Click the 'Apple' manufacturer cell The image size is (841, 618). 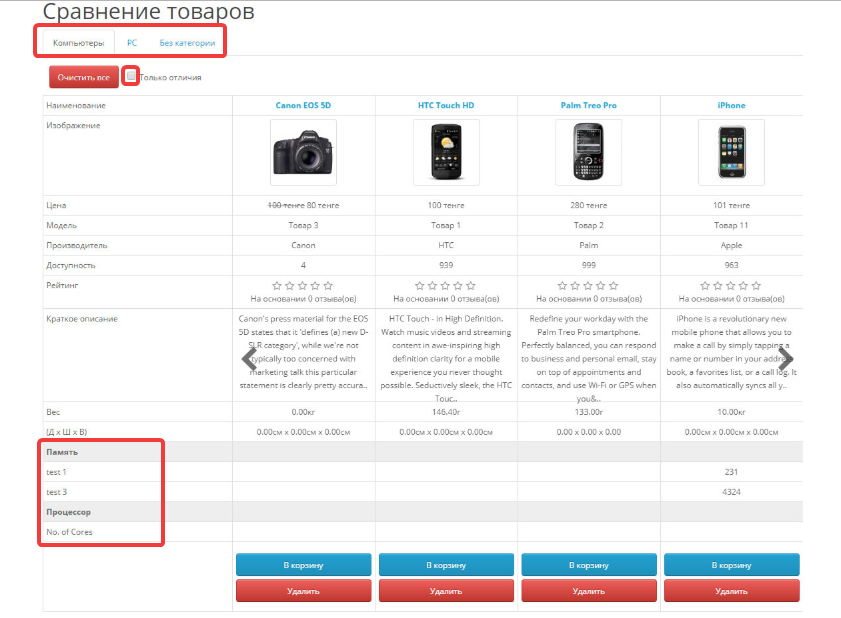pos(731,245)
